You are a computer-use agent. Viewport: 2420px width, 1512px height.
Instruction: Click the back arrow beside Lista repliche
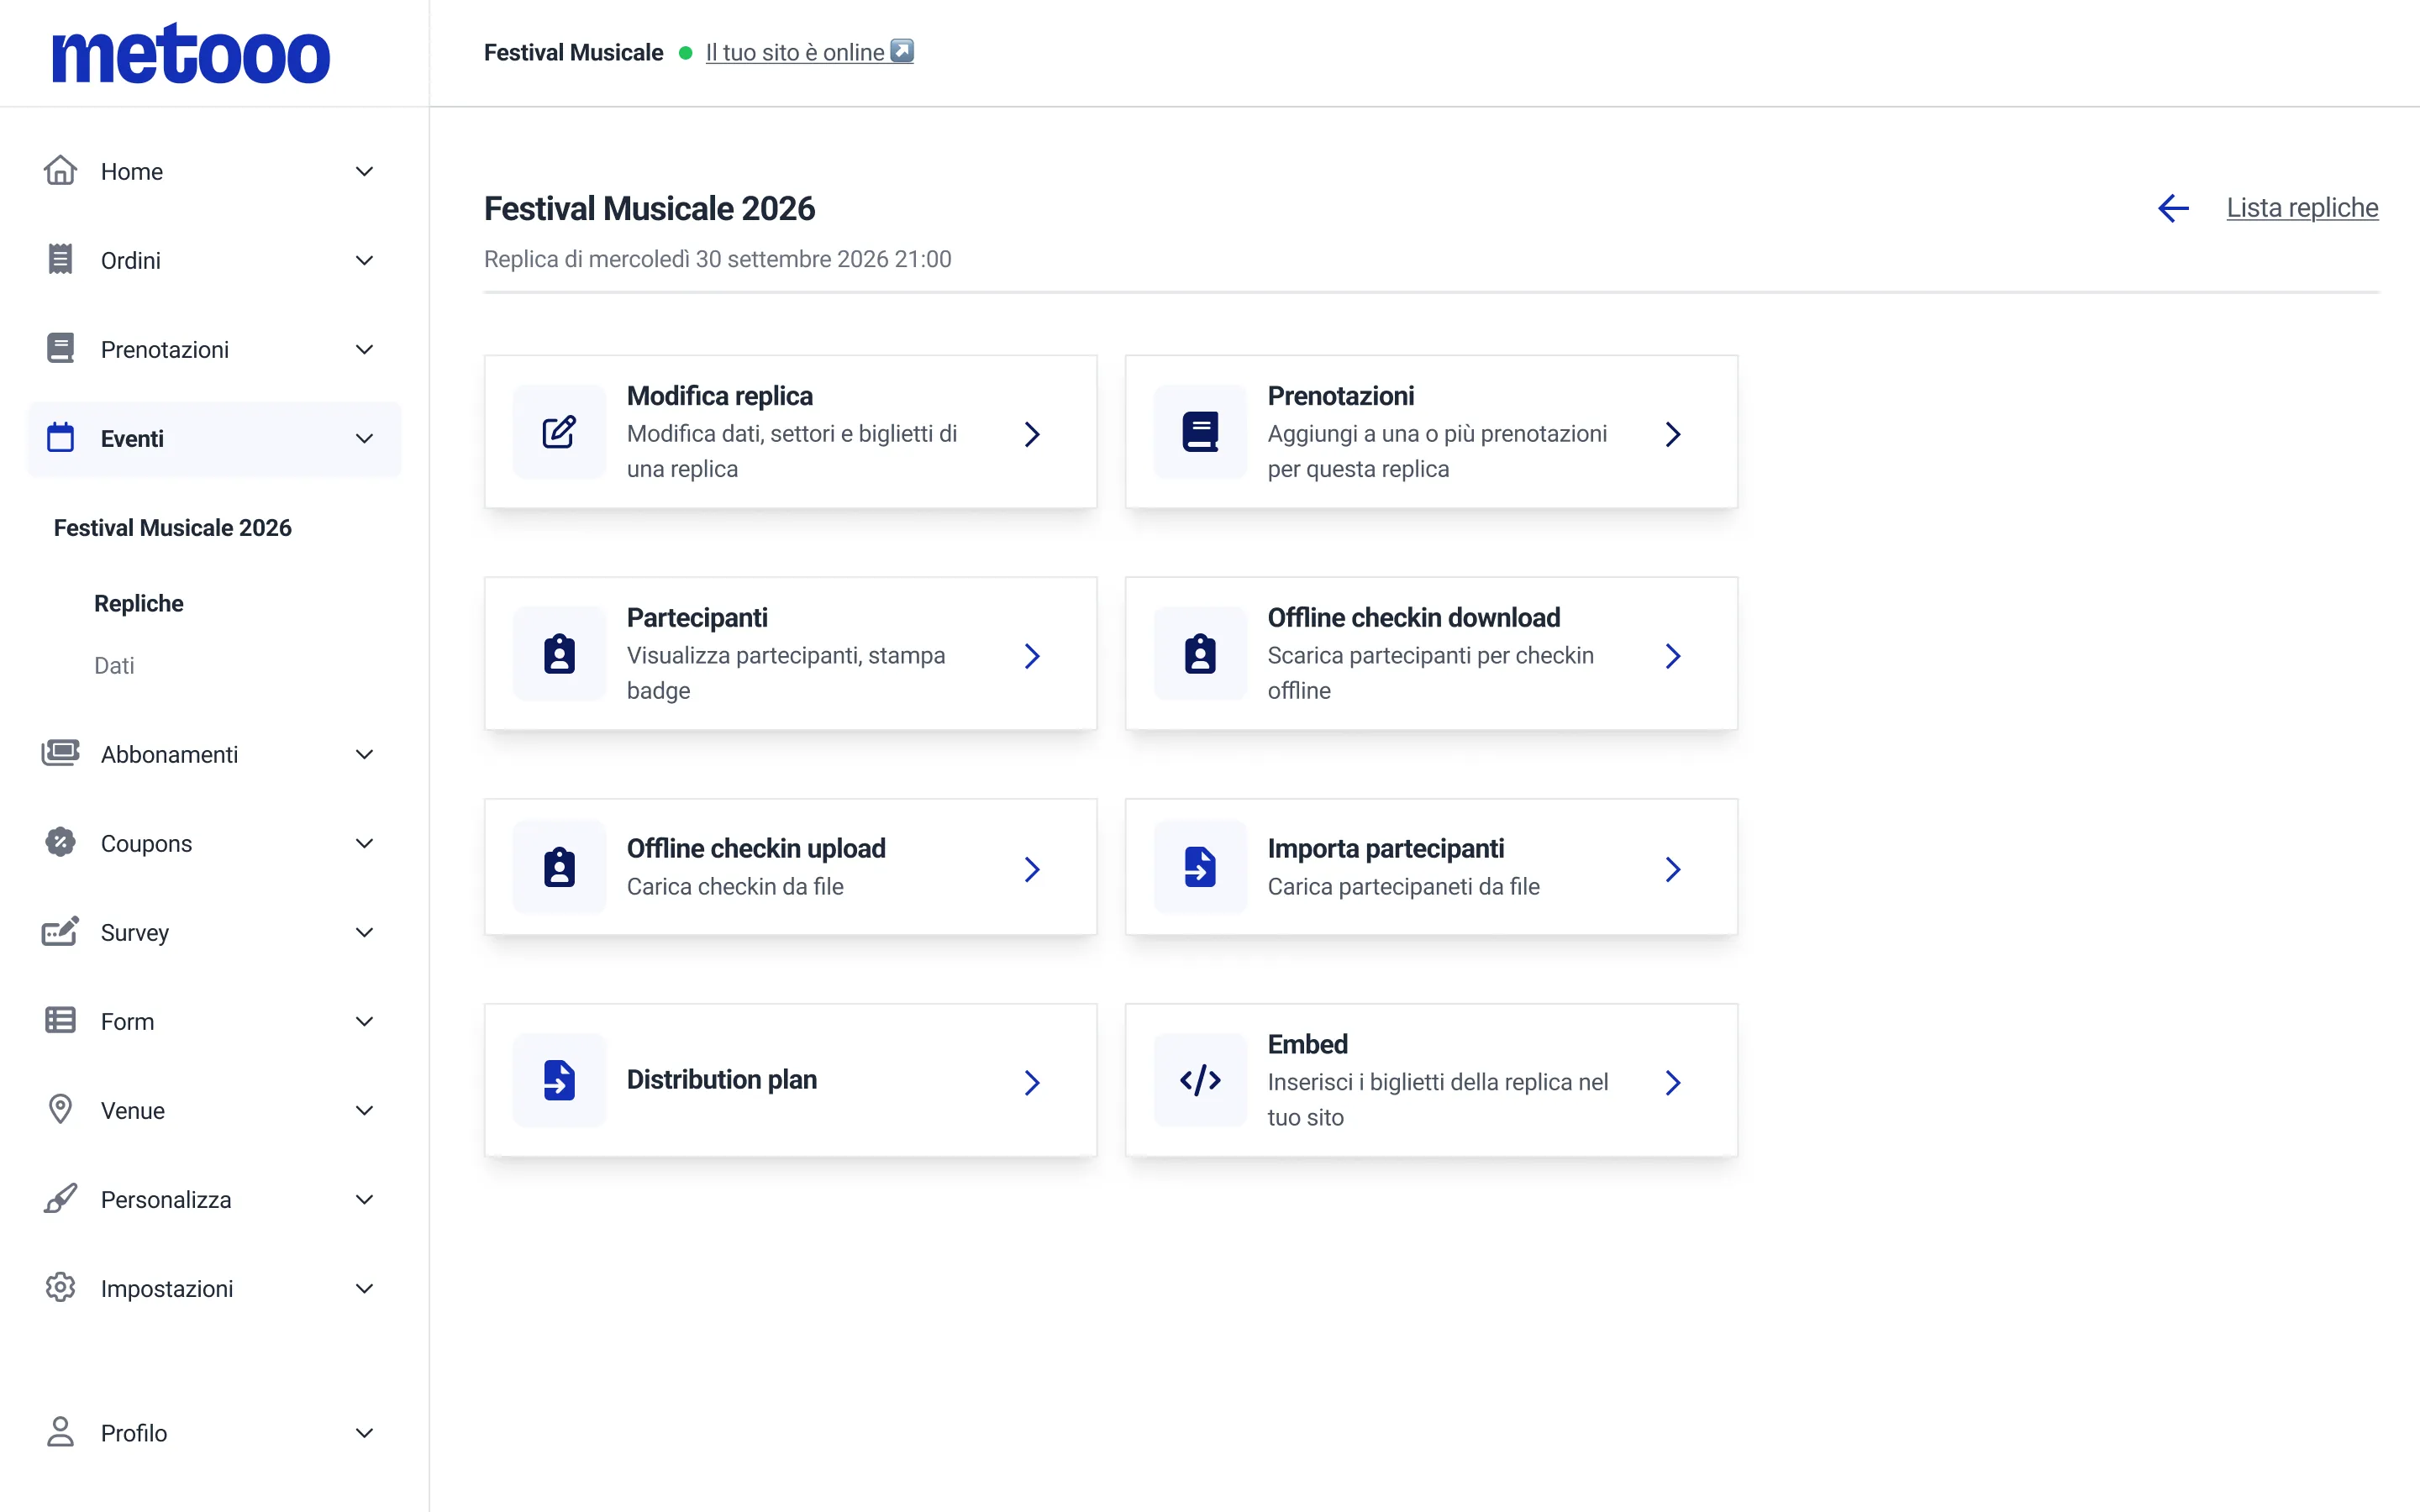pyautogui.click(x=2174, y=208)
